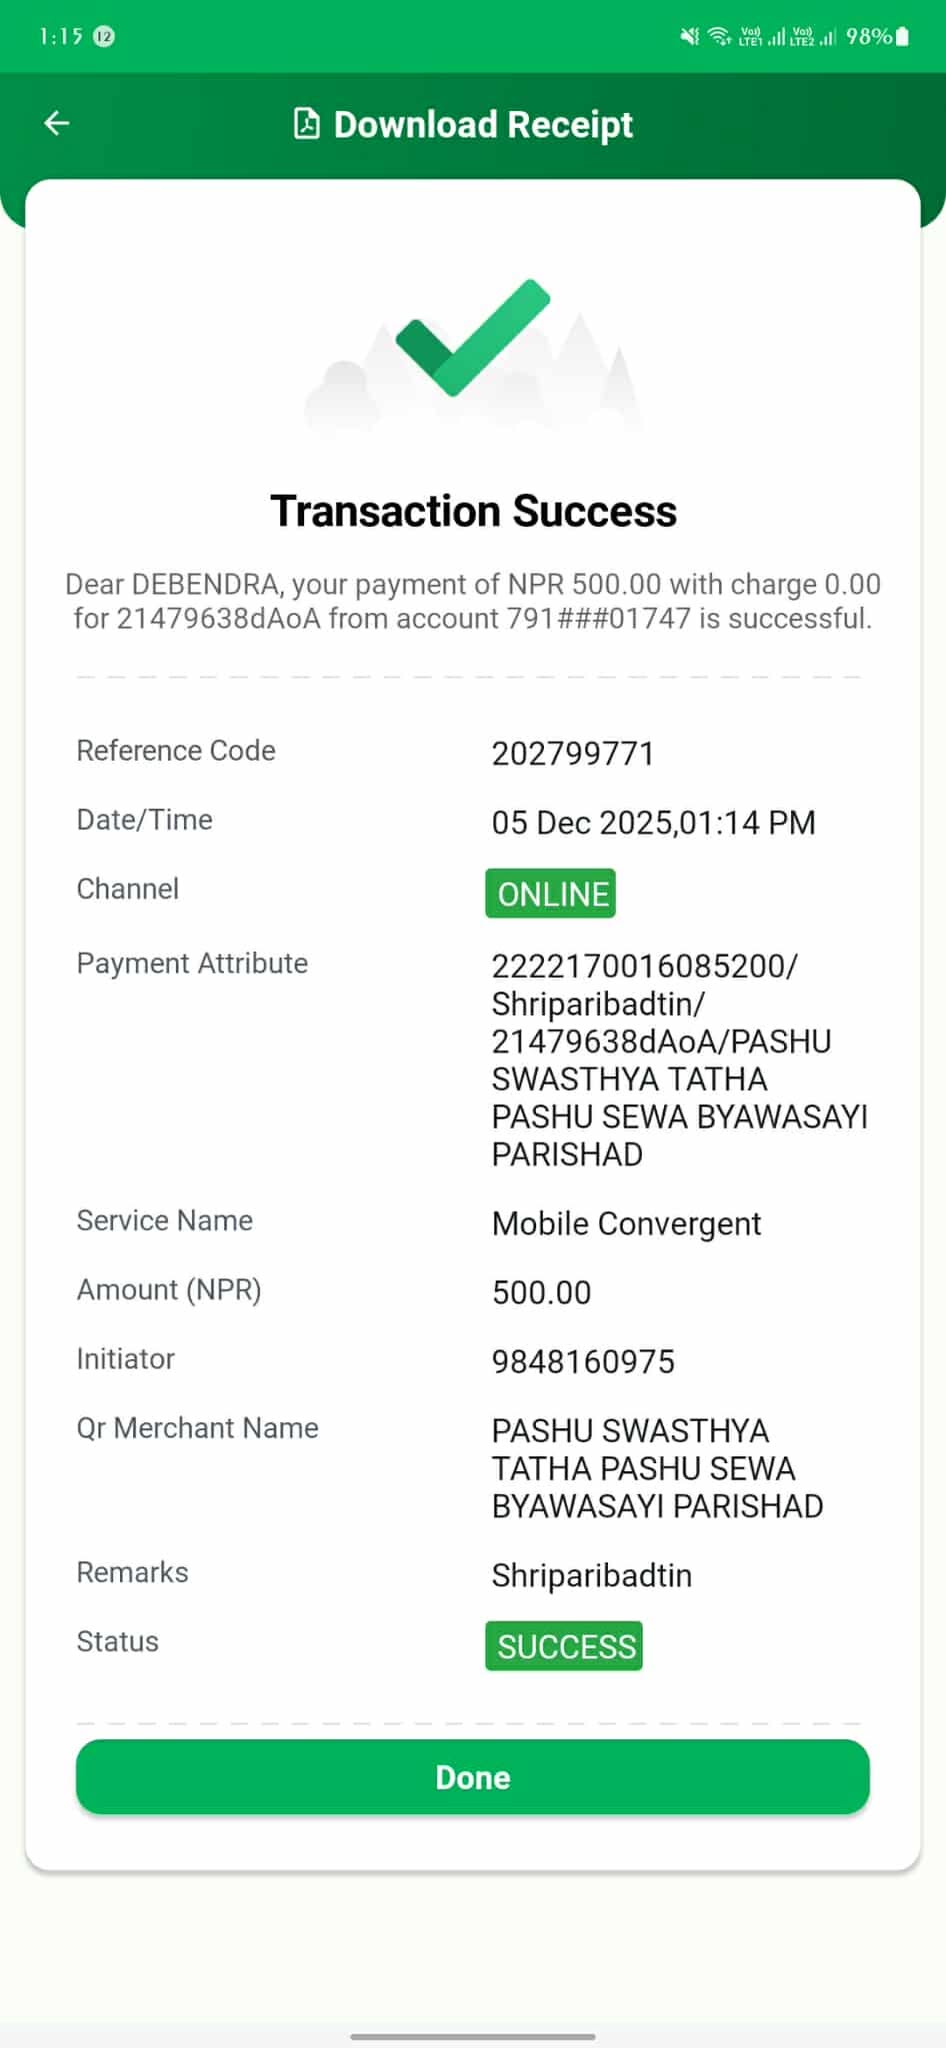Click the PDF download receipt icon
The image size is (946, 2048).
(x=306, y=124)
